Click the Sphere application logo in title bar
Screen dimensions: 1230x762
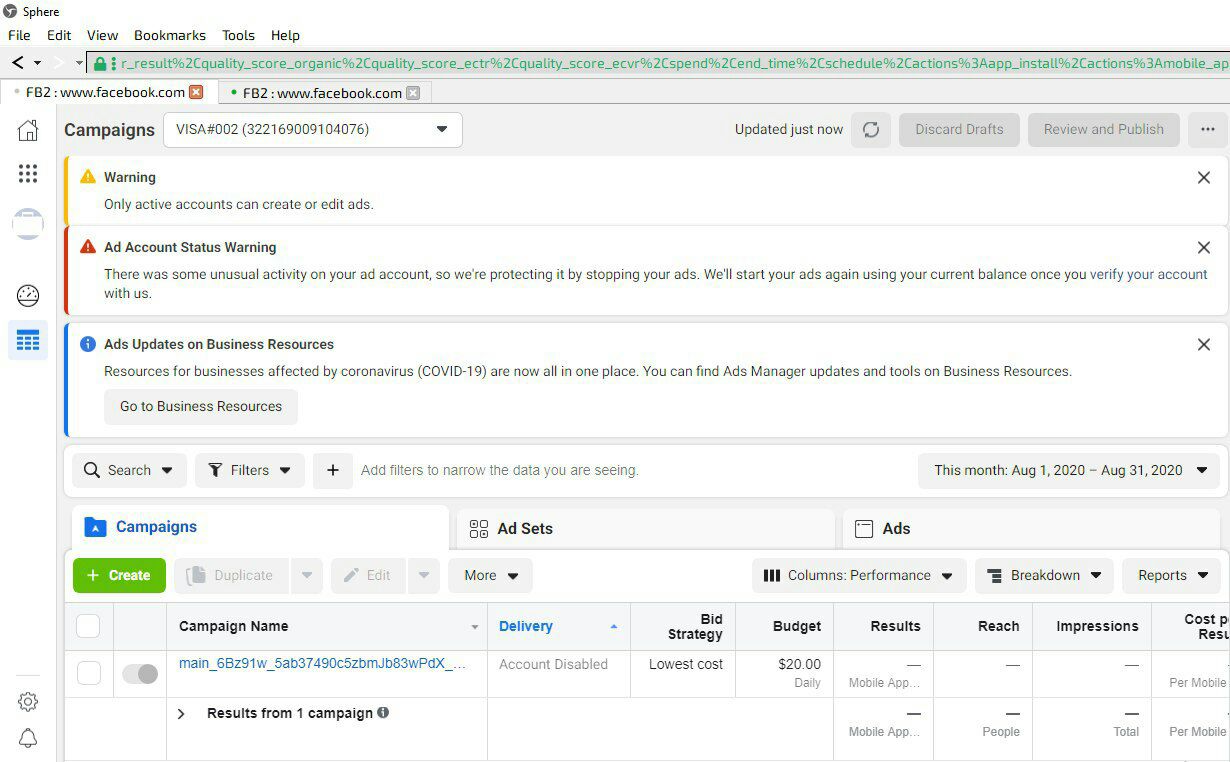(x=10, y=11)
